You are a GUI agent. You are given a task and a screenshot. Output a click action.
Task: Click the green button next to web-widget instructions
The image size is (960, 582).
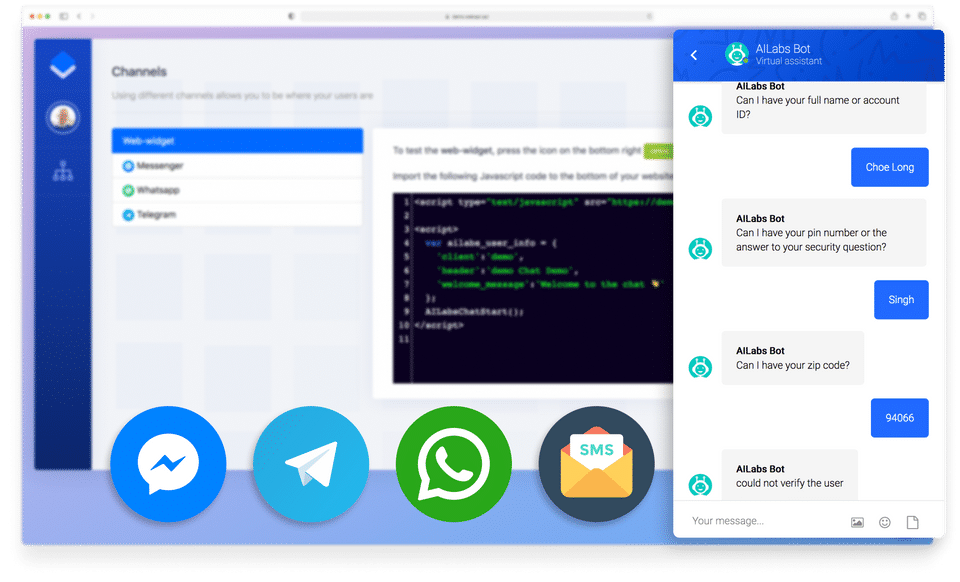coord(658,151)
